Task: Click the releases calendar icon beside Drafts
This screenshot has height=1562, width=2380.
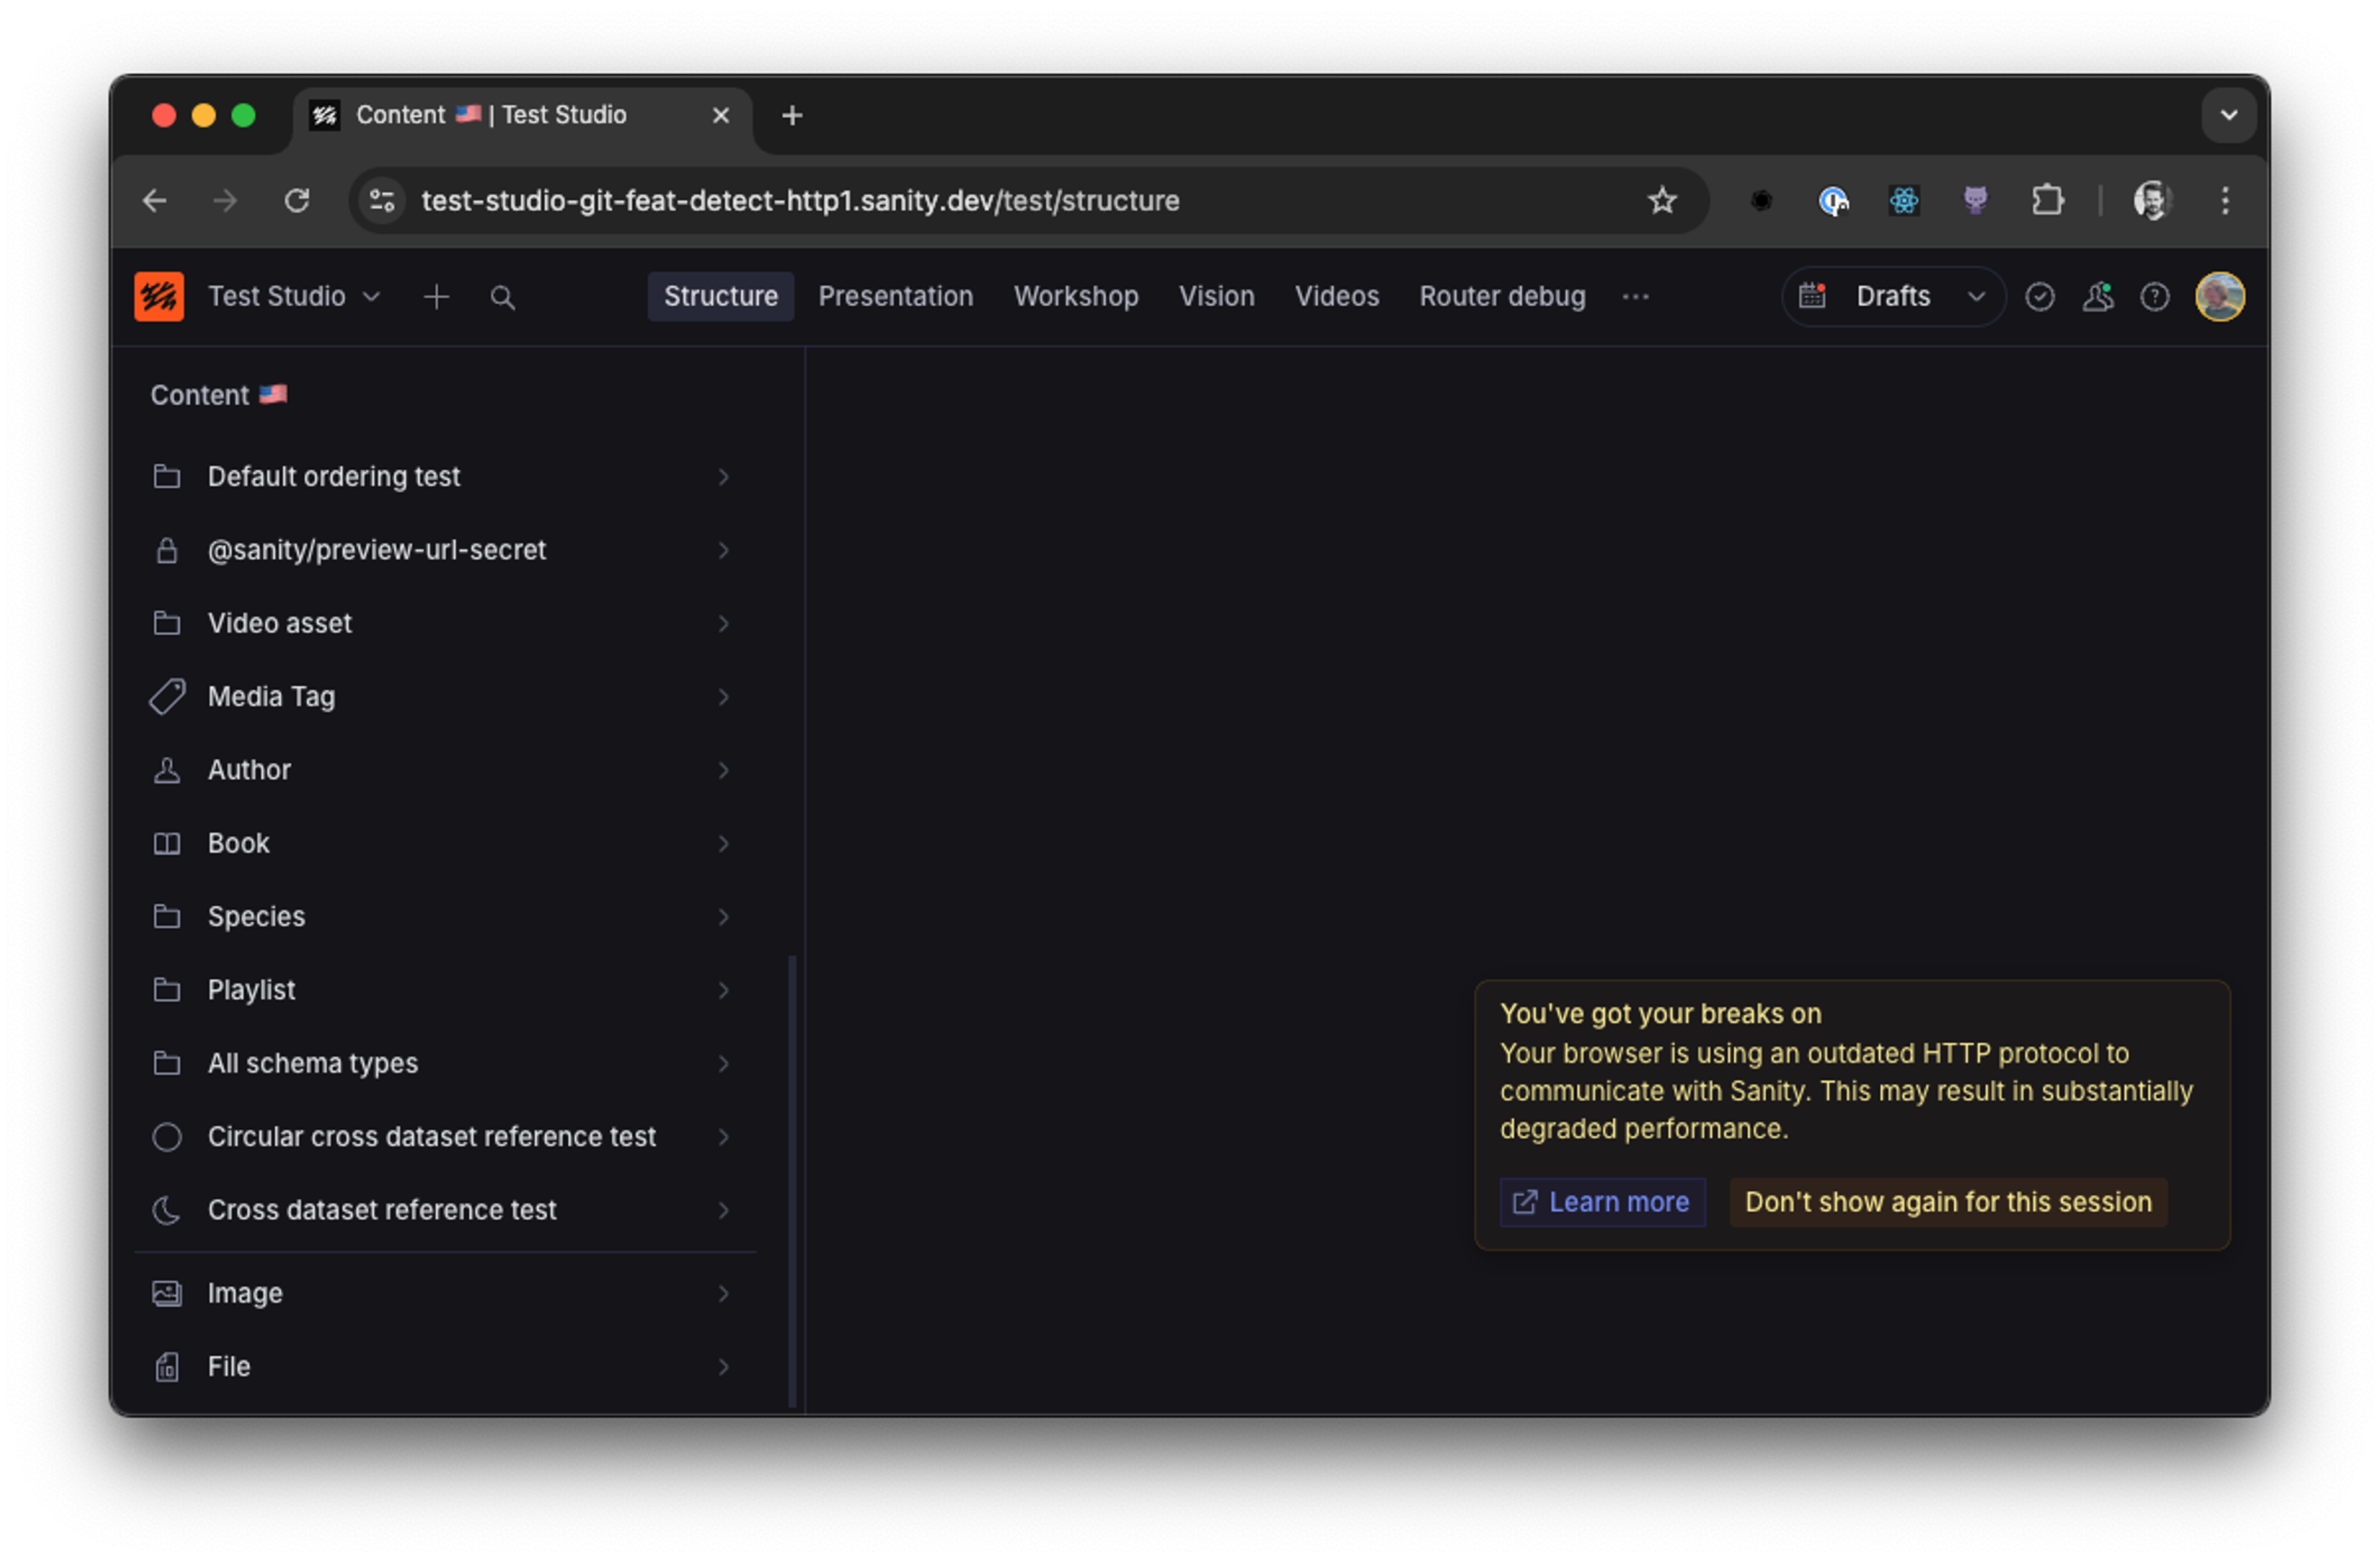Action: pos(1812,296)
